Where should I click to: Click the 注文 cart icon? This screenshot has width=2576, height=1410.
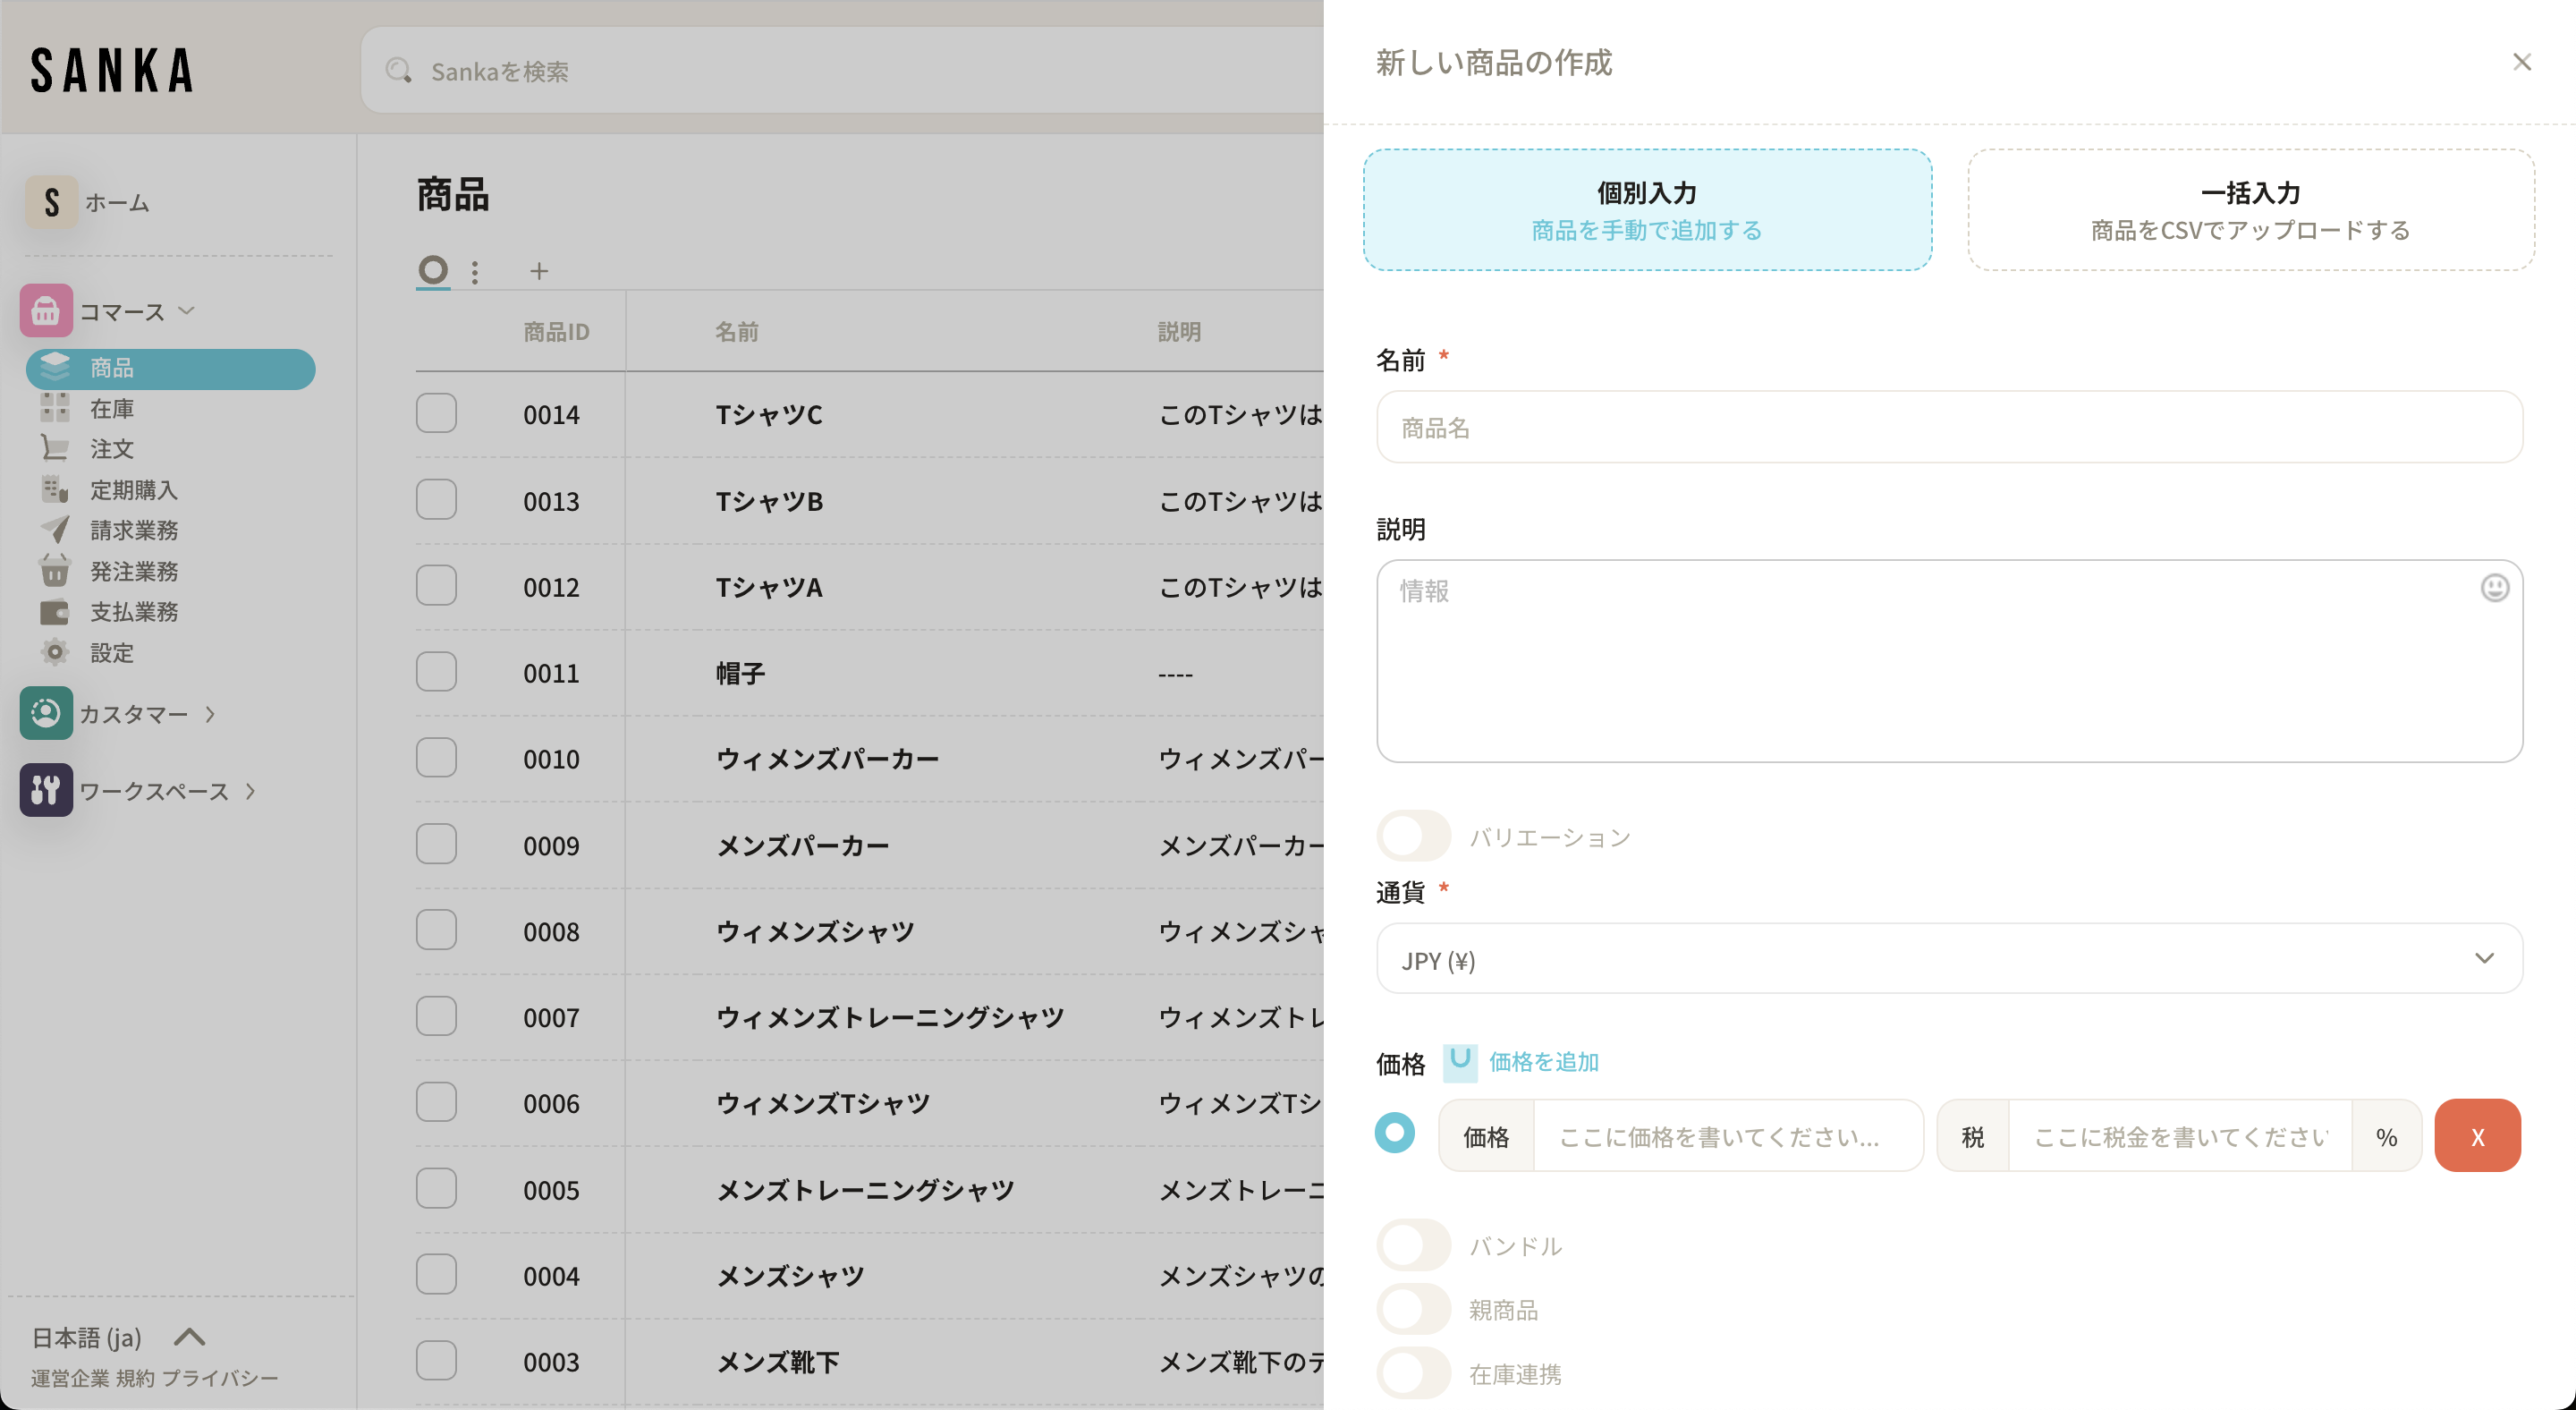pos(55,448)
